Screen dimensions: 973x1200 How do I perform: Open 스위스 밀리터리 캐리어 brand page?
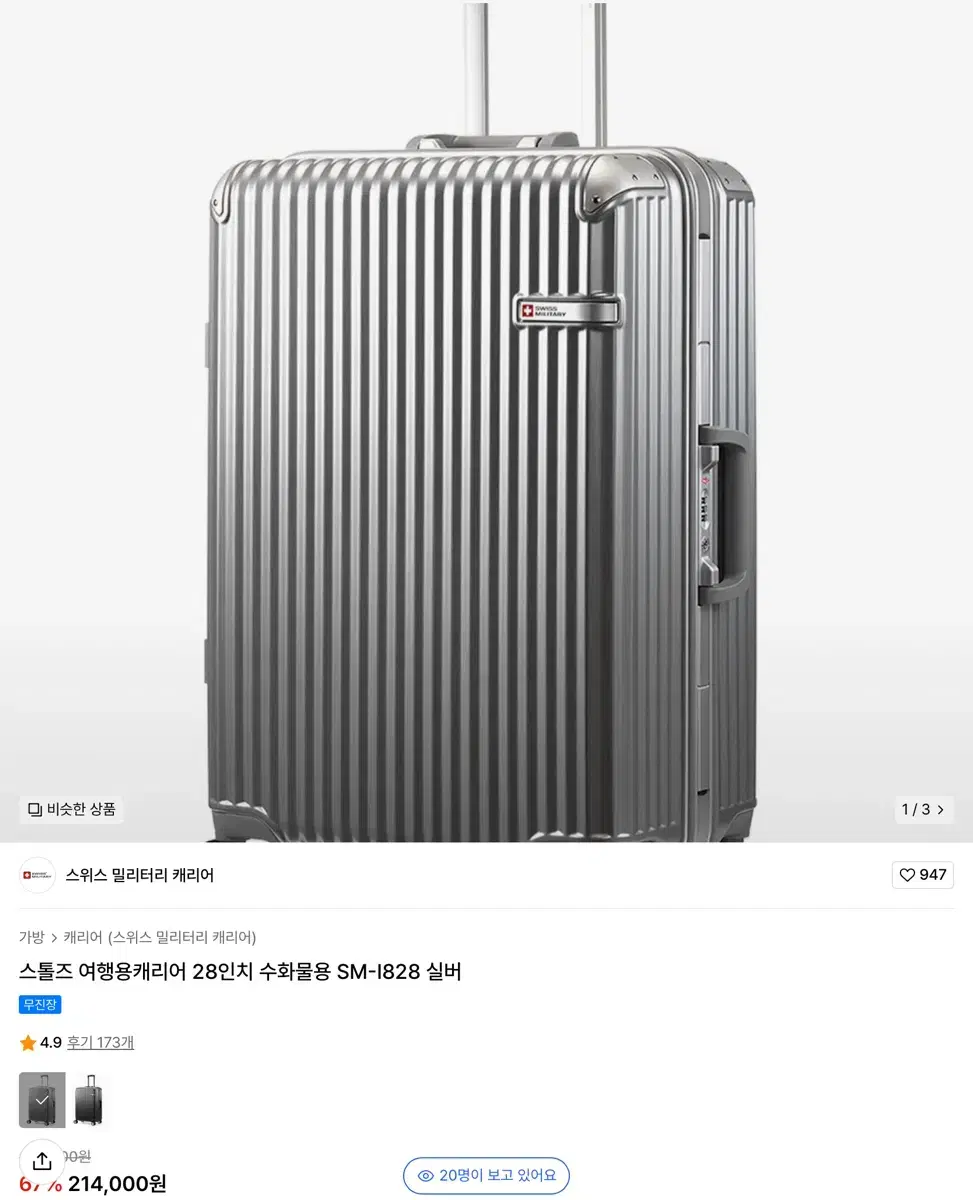[140, 875]
